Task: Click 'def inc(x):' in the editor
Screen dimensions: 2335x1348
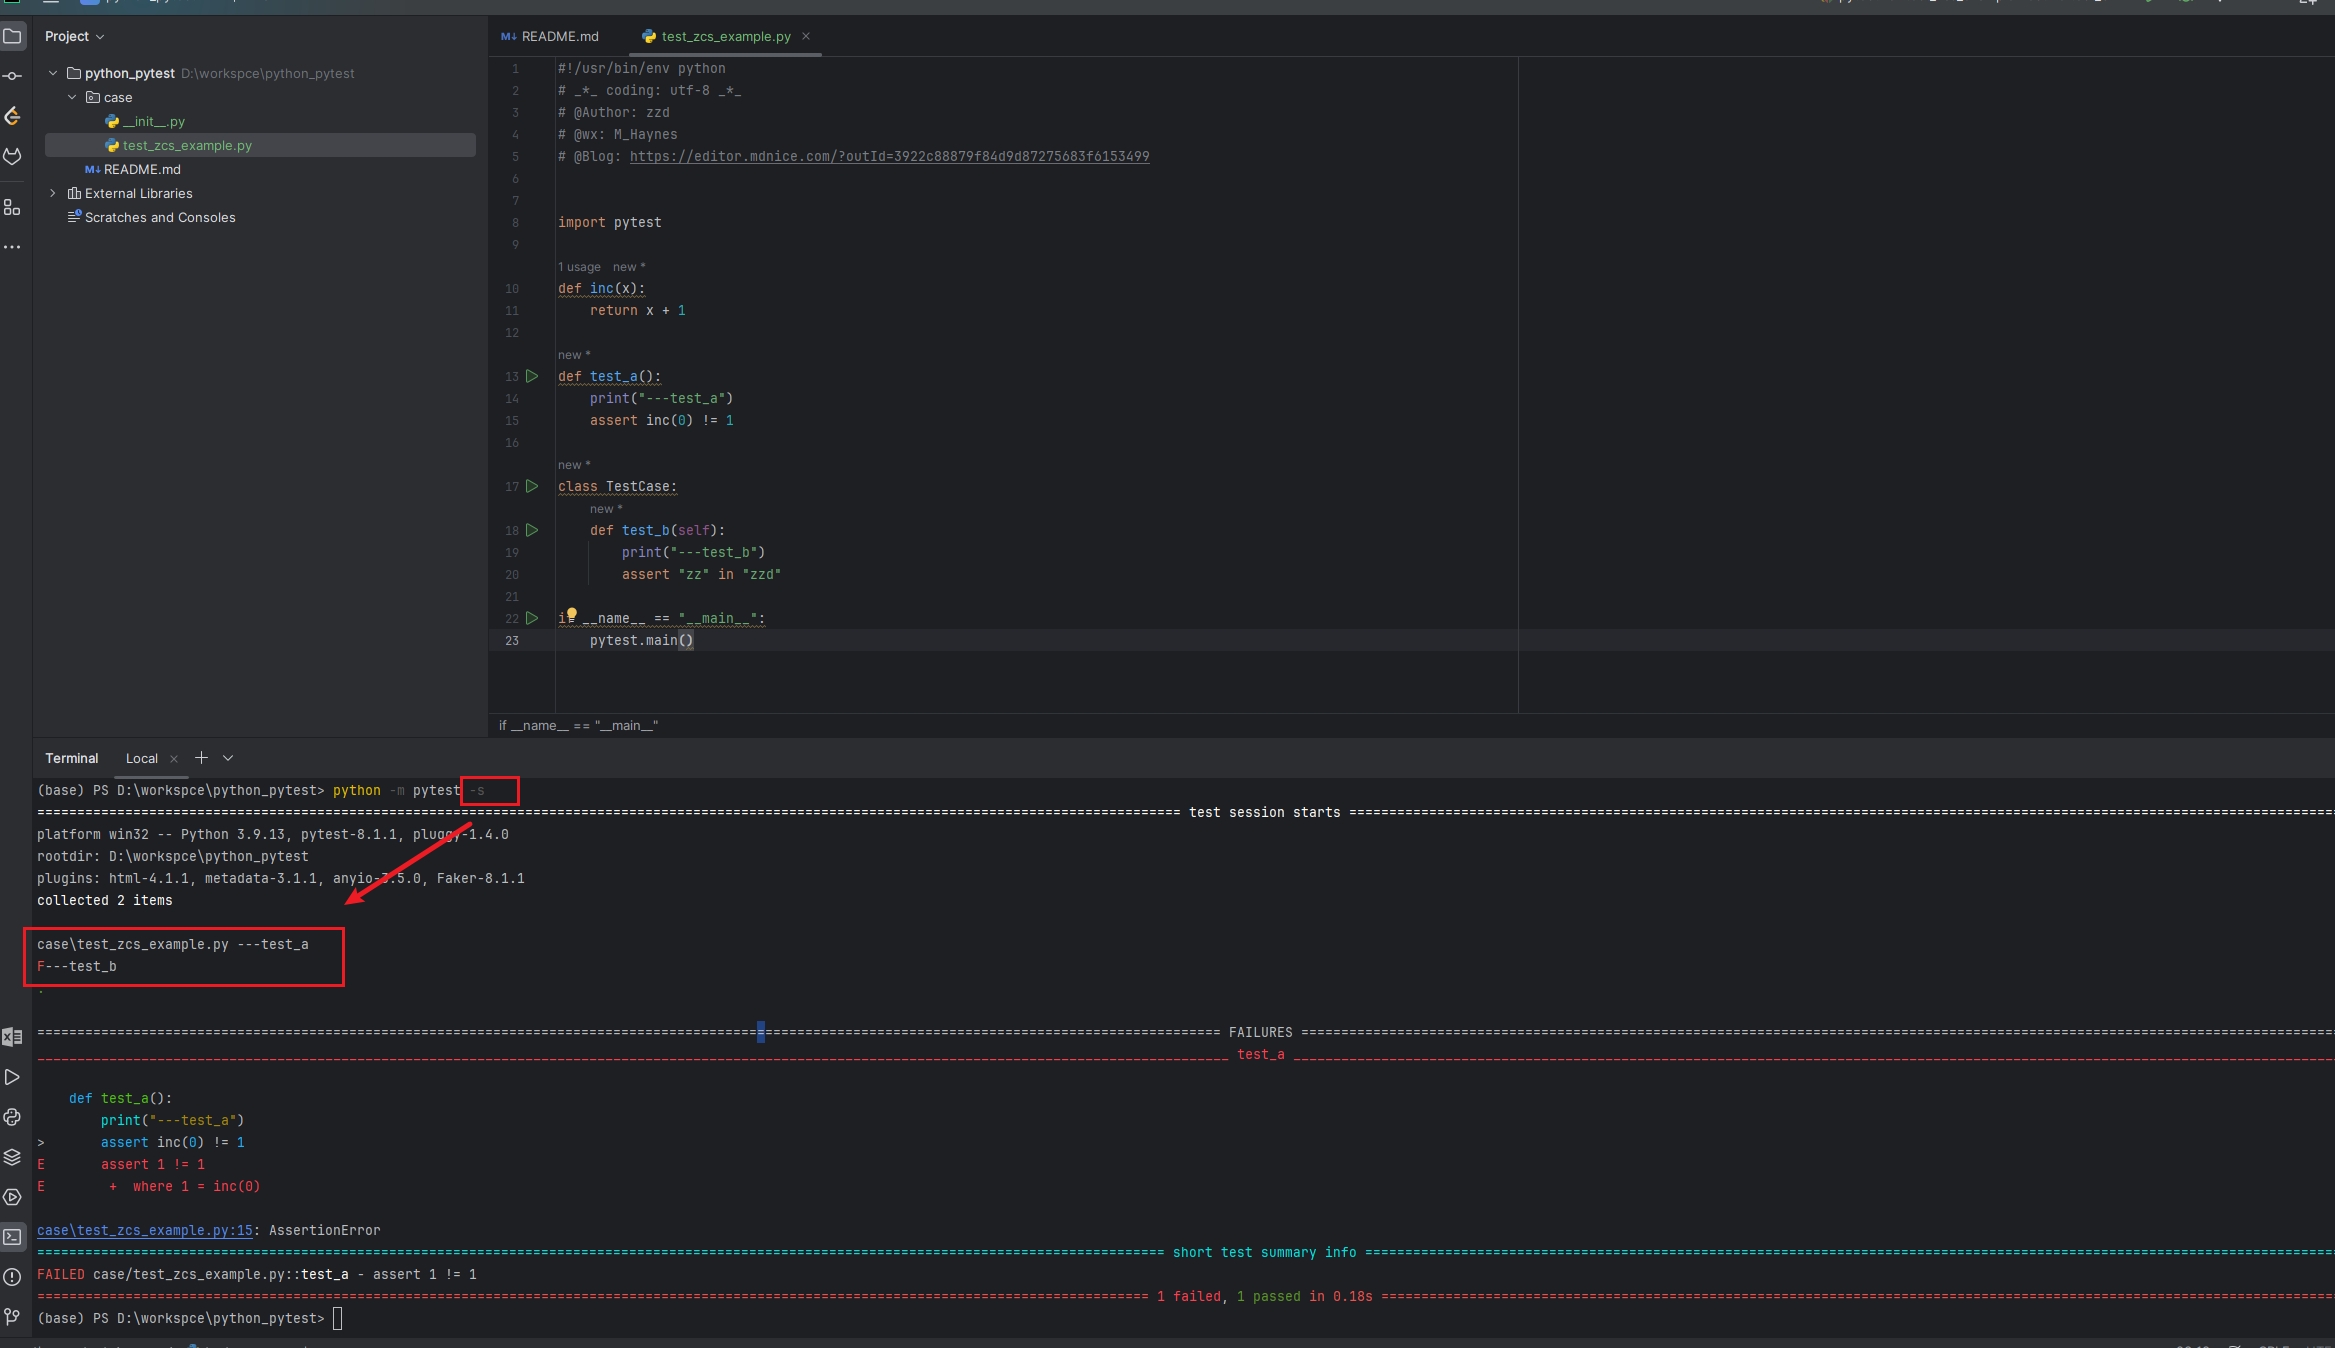Action: (x=602, y=288)
